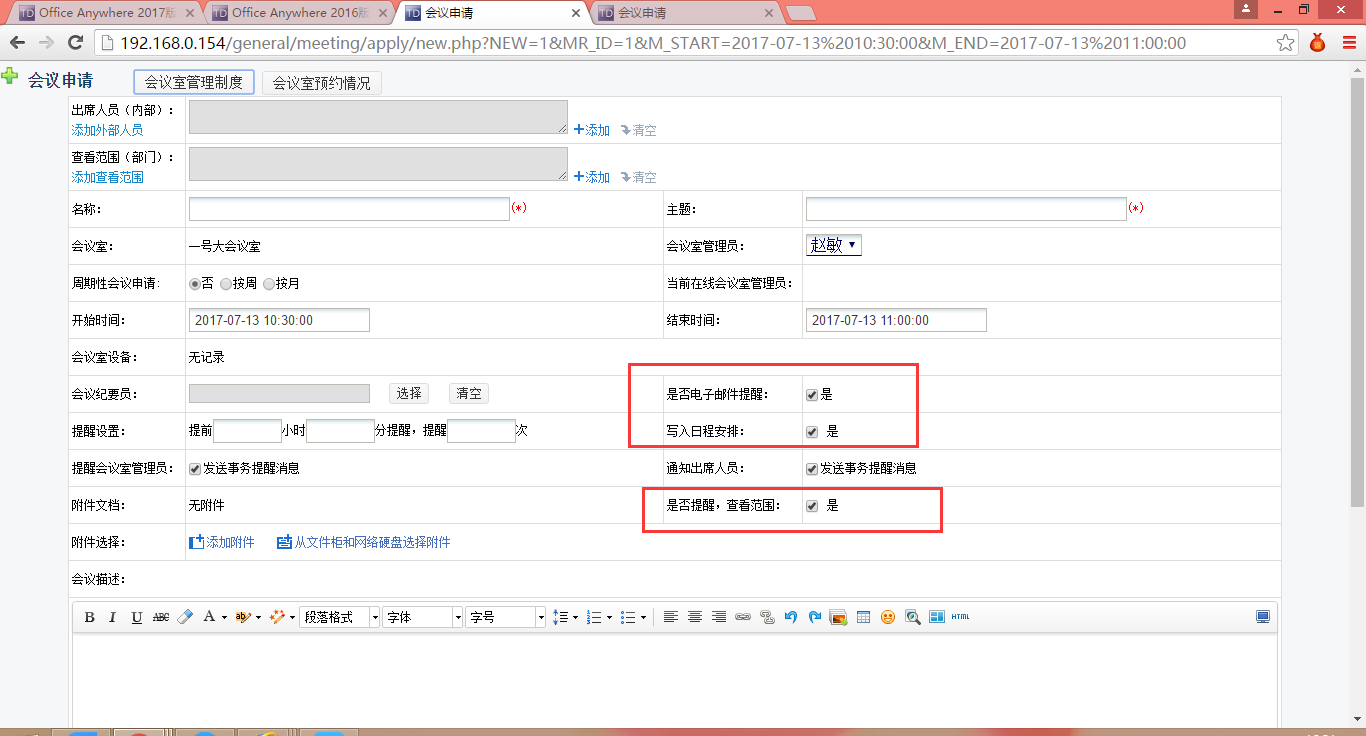Screen dimensions: 1366x736
Task: Open the 字号 font size dropdown
Action: tap(506, 618)
